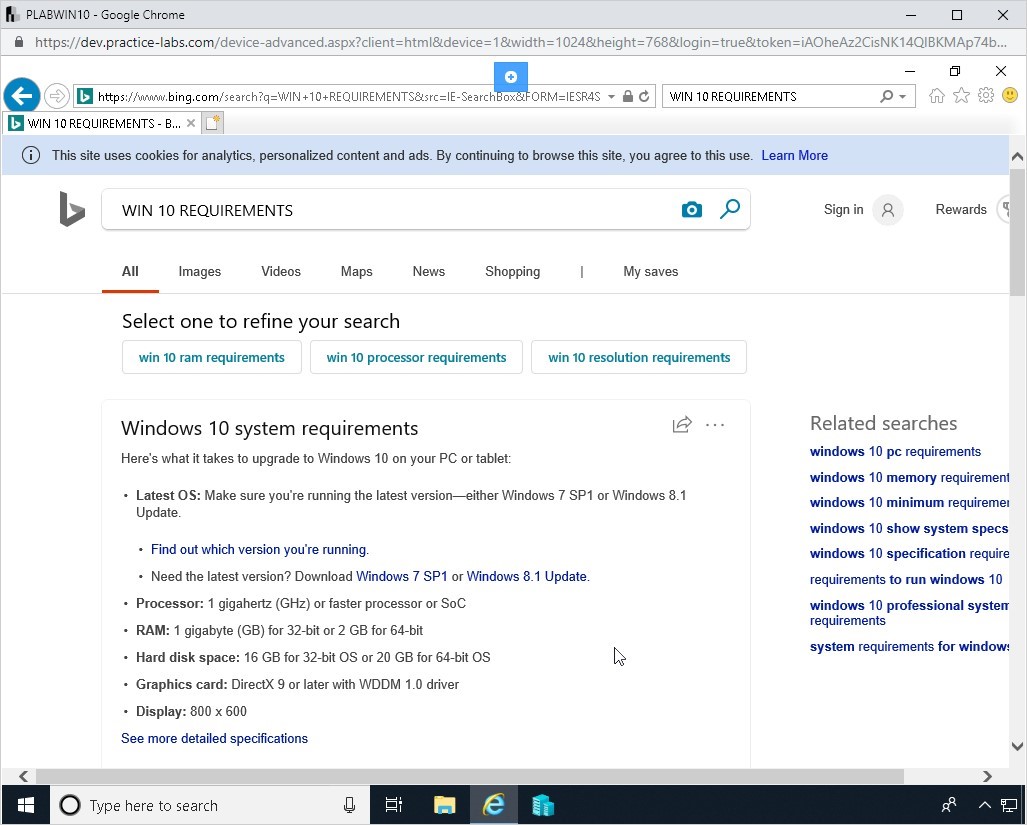Open the three-dot more options menu
This screenshot has height=825, width=1027.
tap(715, 425)
